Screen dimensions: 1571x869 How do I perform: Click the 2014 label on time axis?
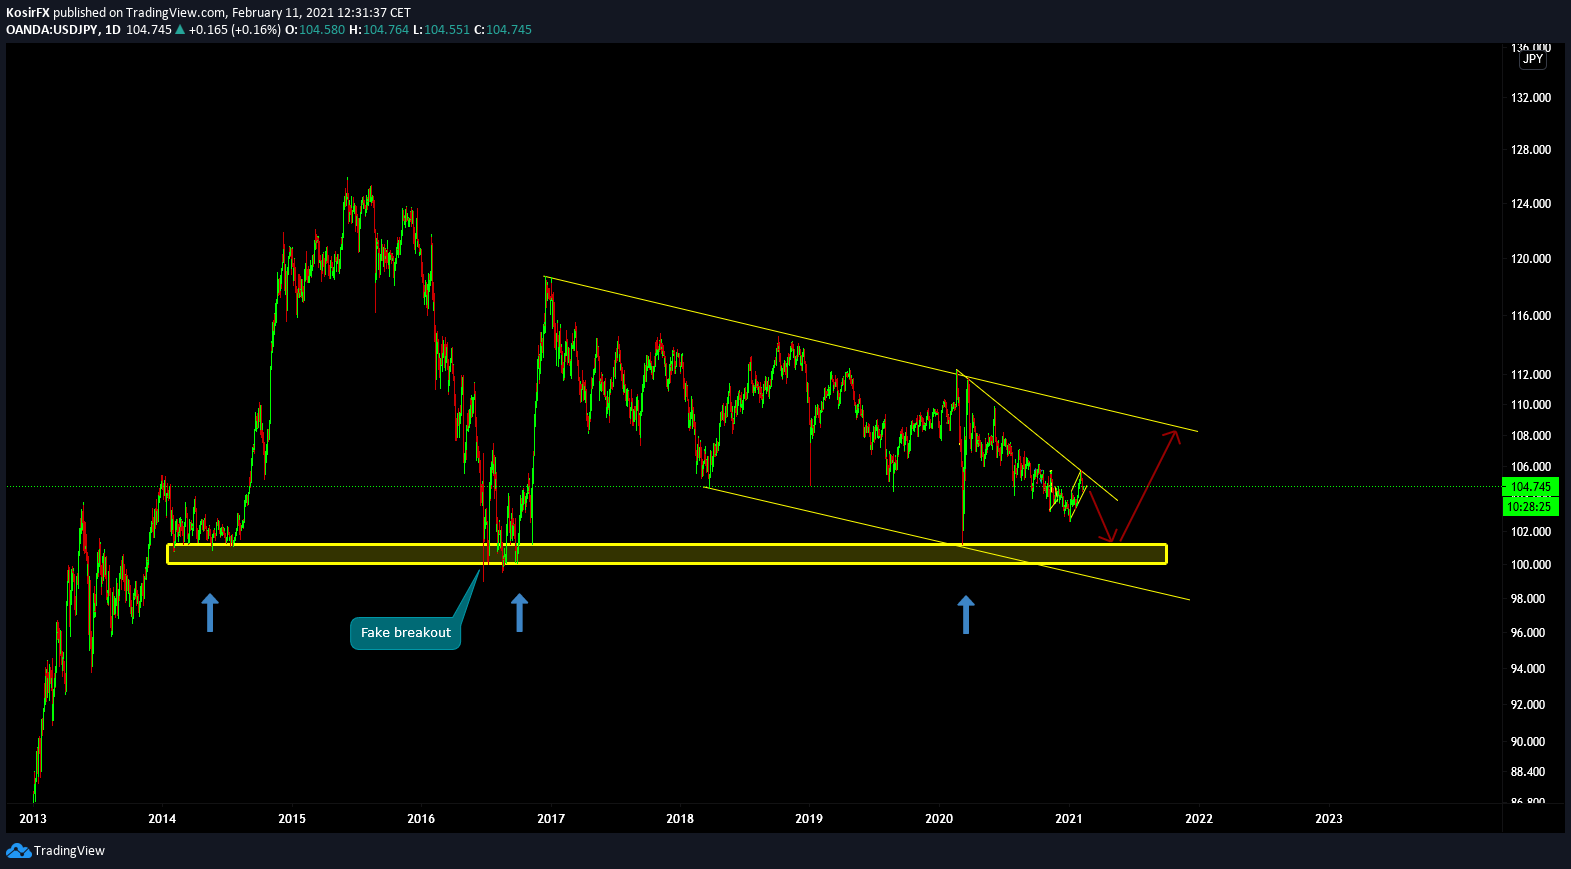pos(162,819)
